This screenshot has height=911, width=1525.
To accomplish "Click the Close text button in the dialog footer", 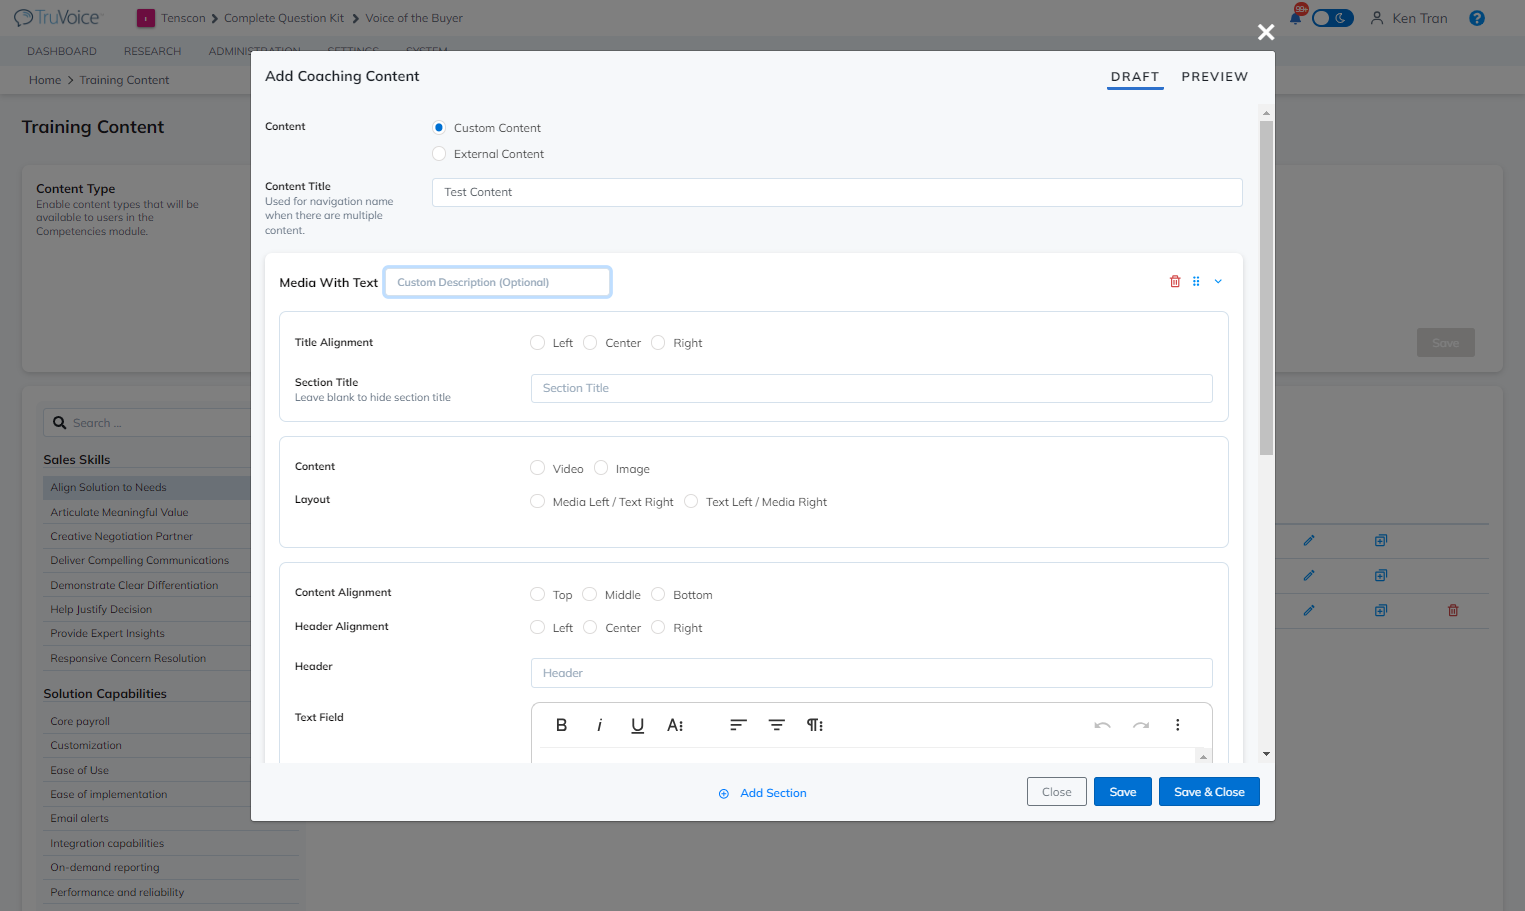I will (1057, 792).
